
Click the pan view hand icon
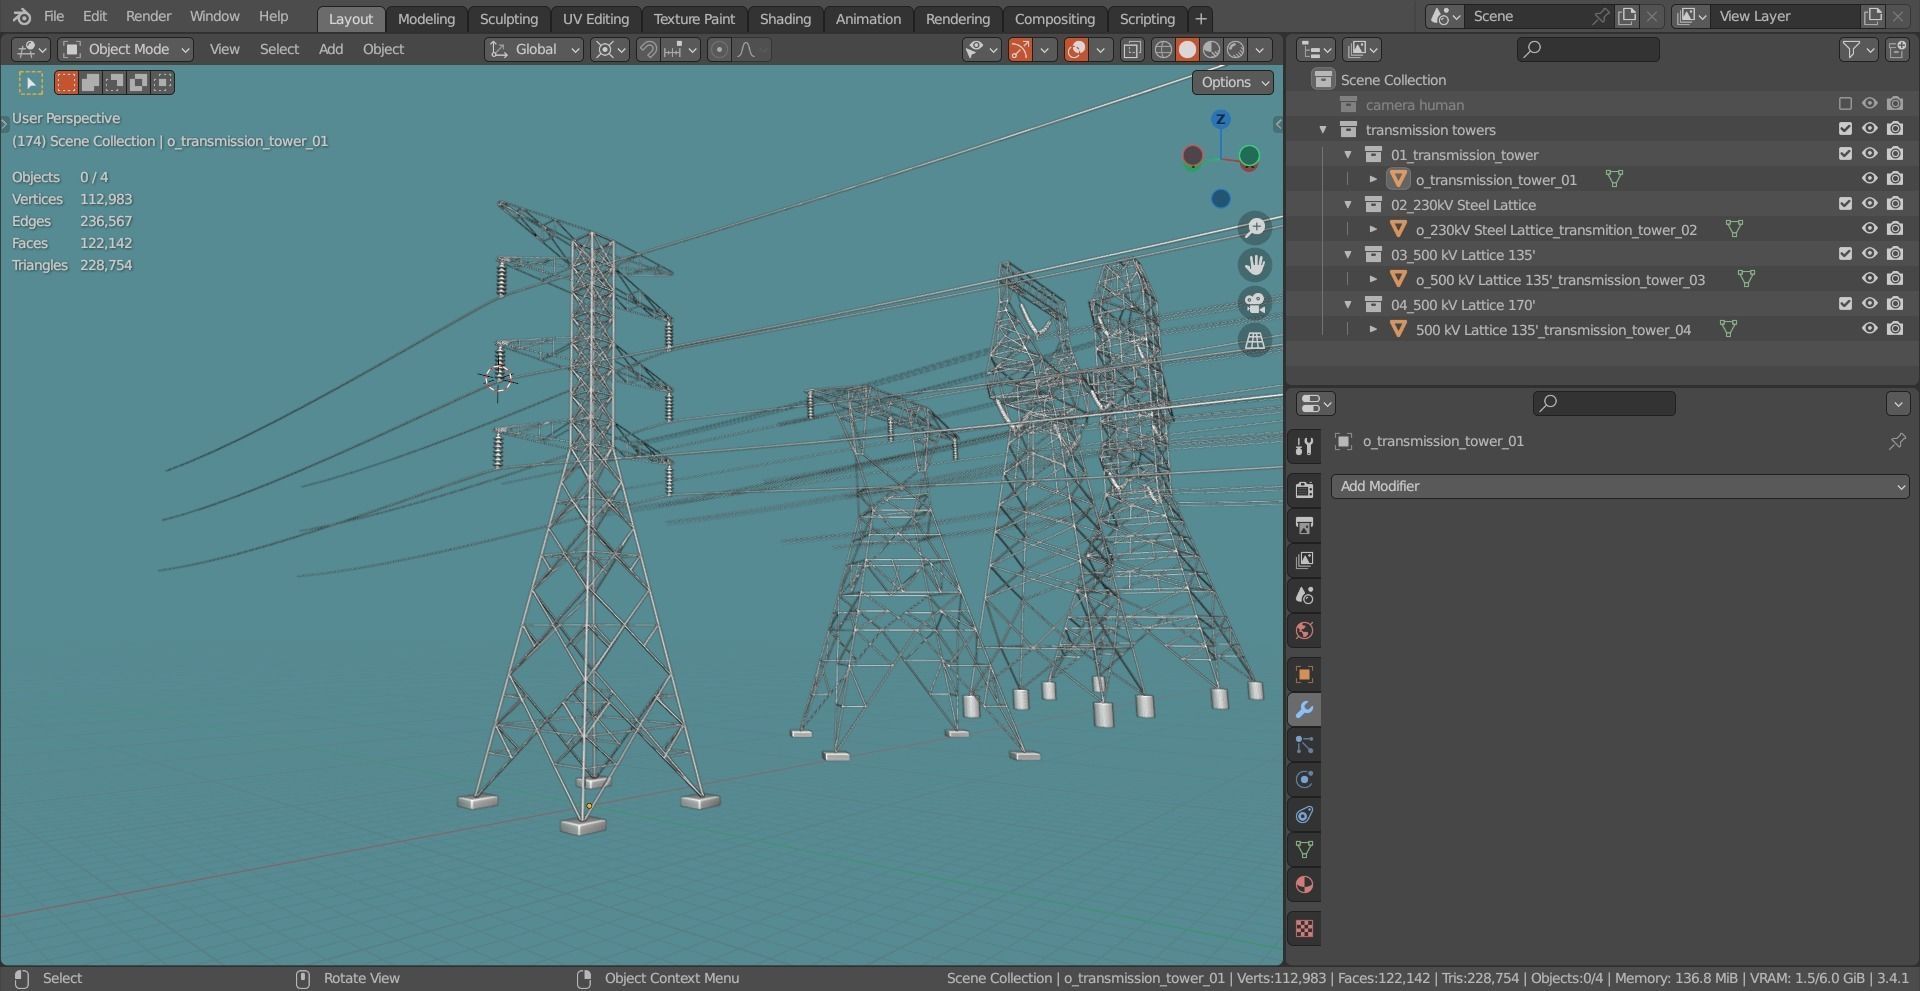pos(1255,265)
